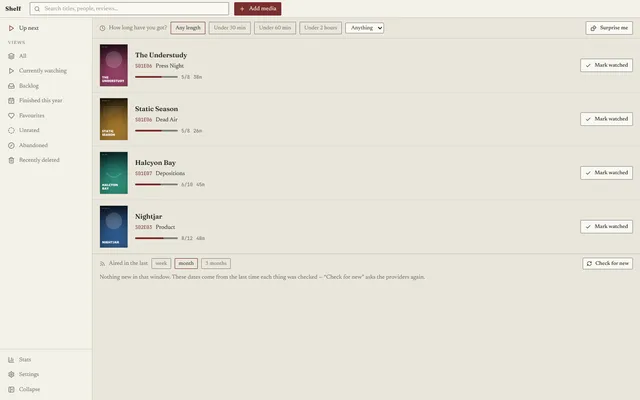Select the Under 60 min filter
This screenshot has width=640, height=400.
point(275,28)
